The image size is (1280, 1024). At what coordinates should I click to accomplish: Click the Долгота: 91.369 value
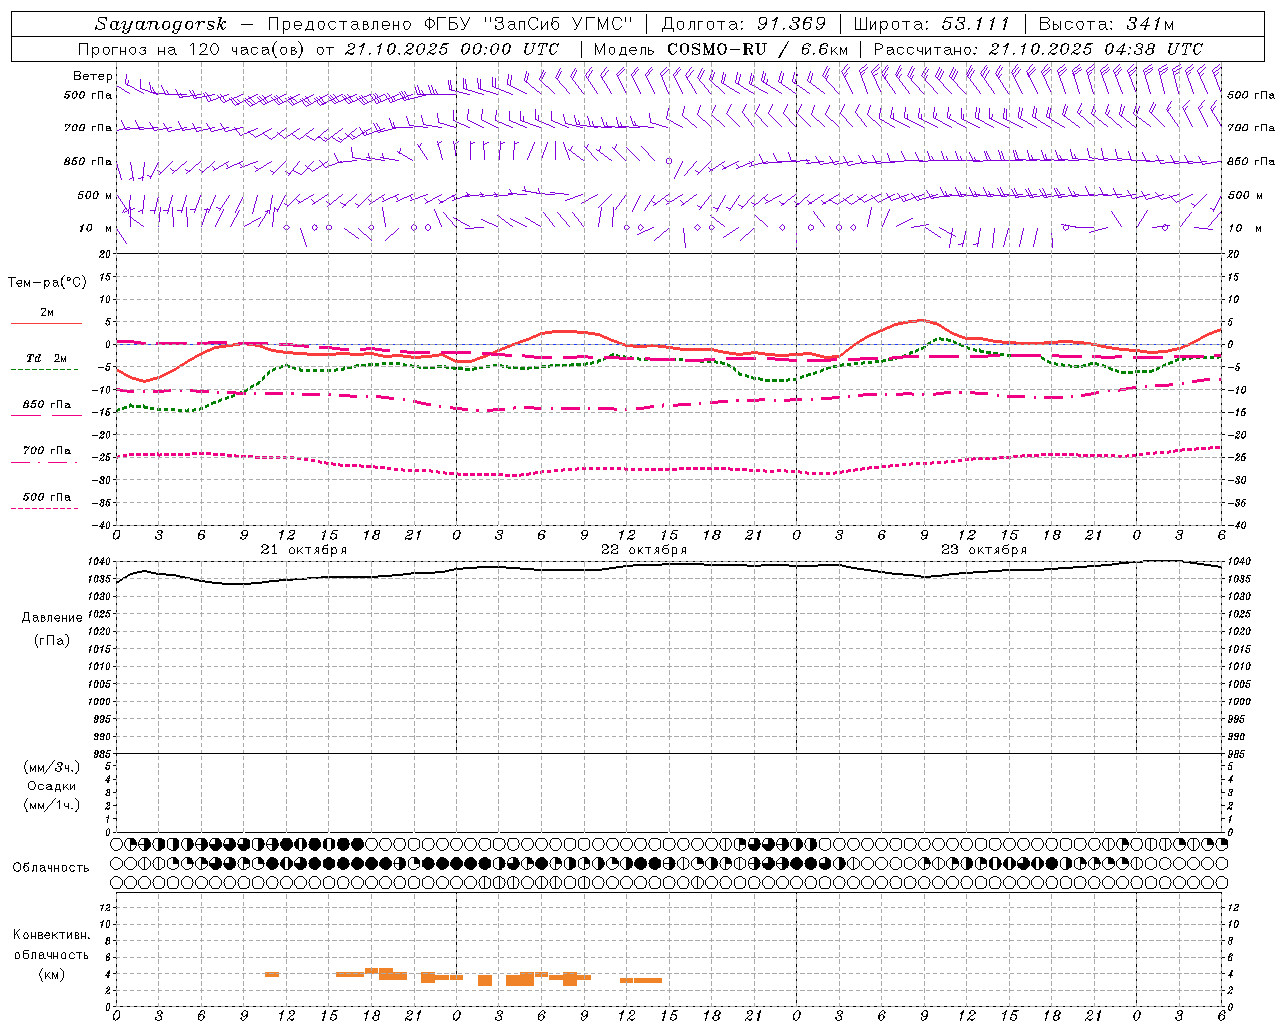tap(744, 24)
